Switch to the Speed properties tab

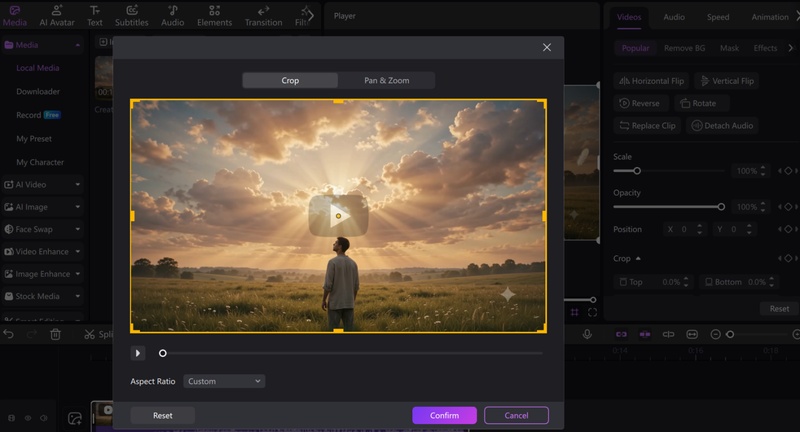[x=718, y=17]
